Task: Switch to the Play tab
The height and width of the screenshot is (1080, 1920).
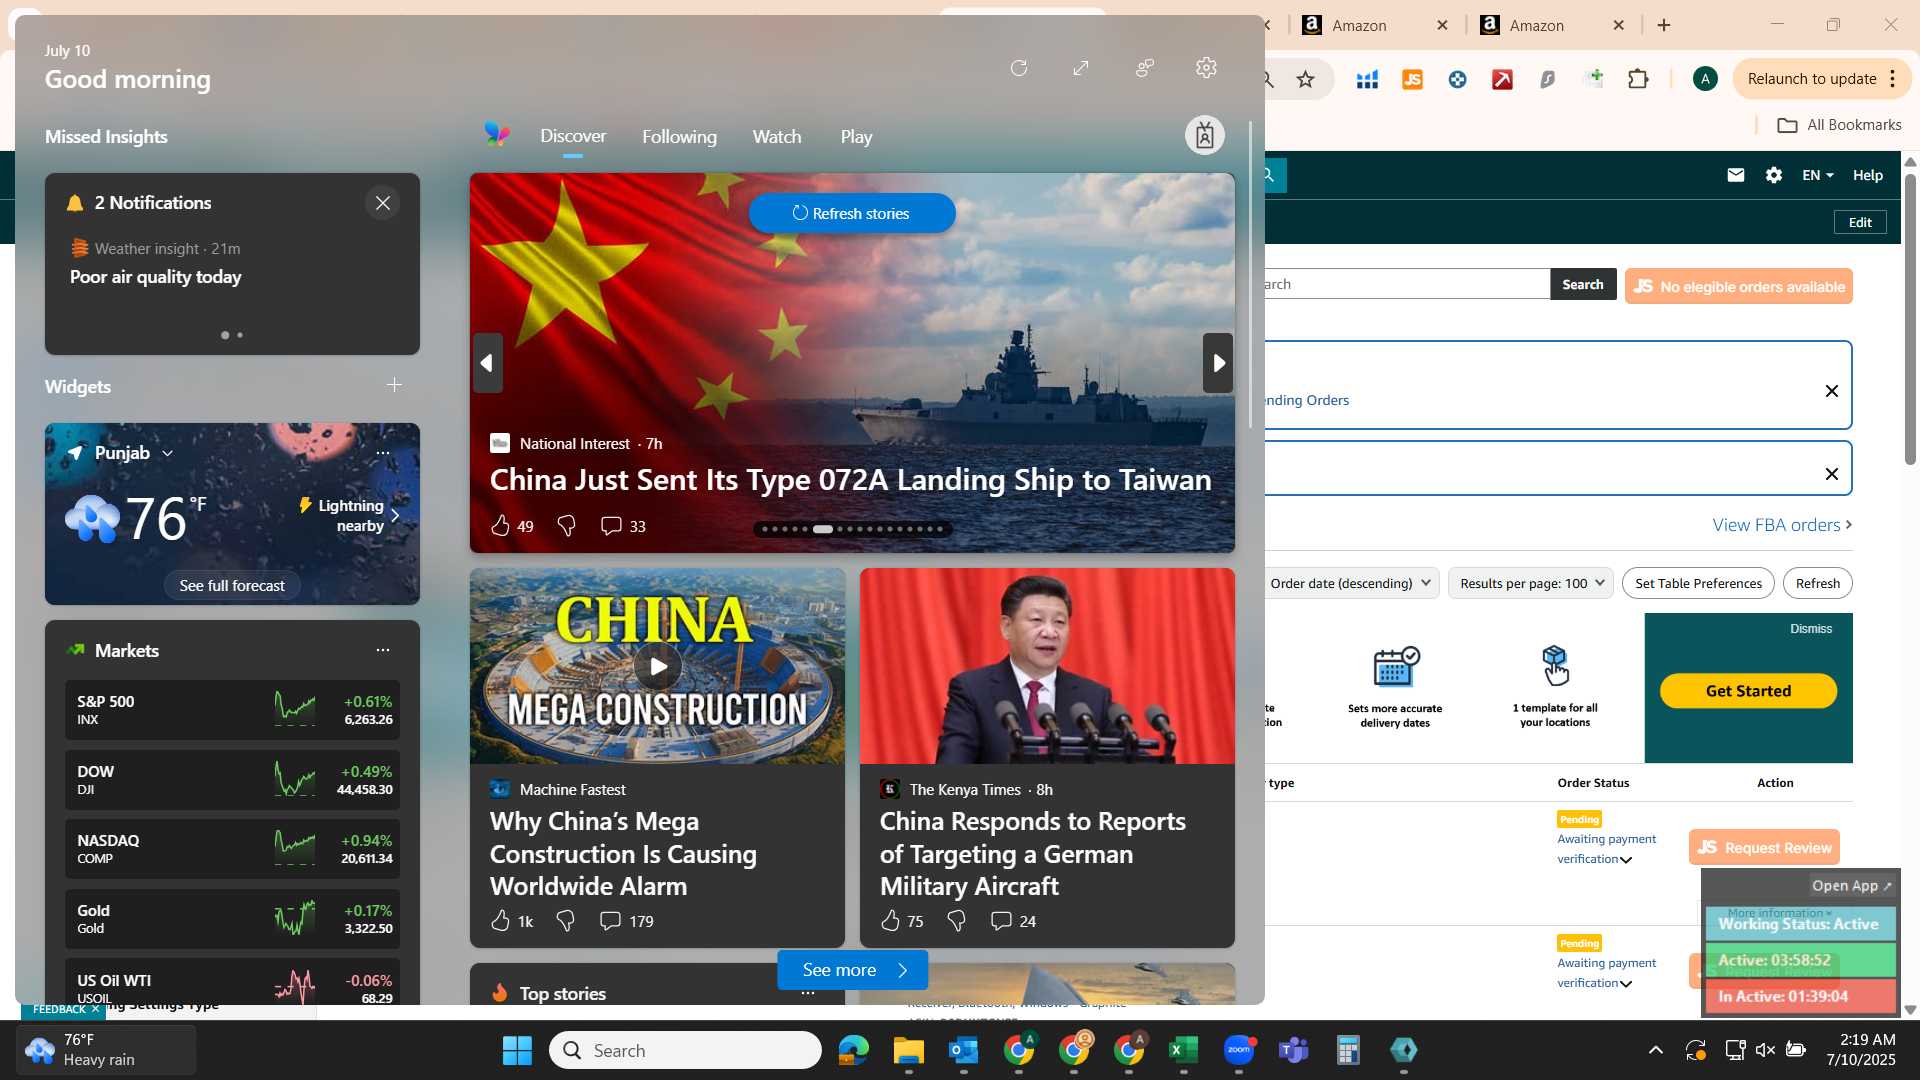Action: [856, 136]
